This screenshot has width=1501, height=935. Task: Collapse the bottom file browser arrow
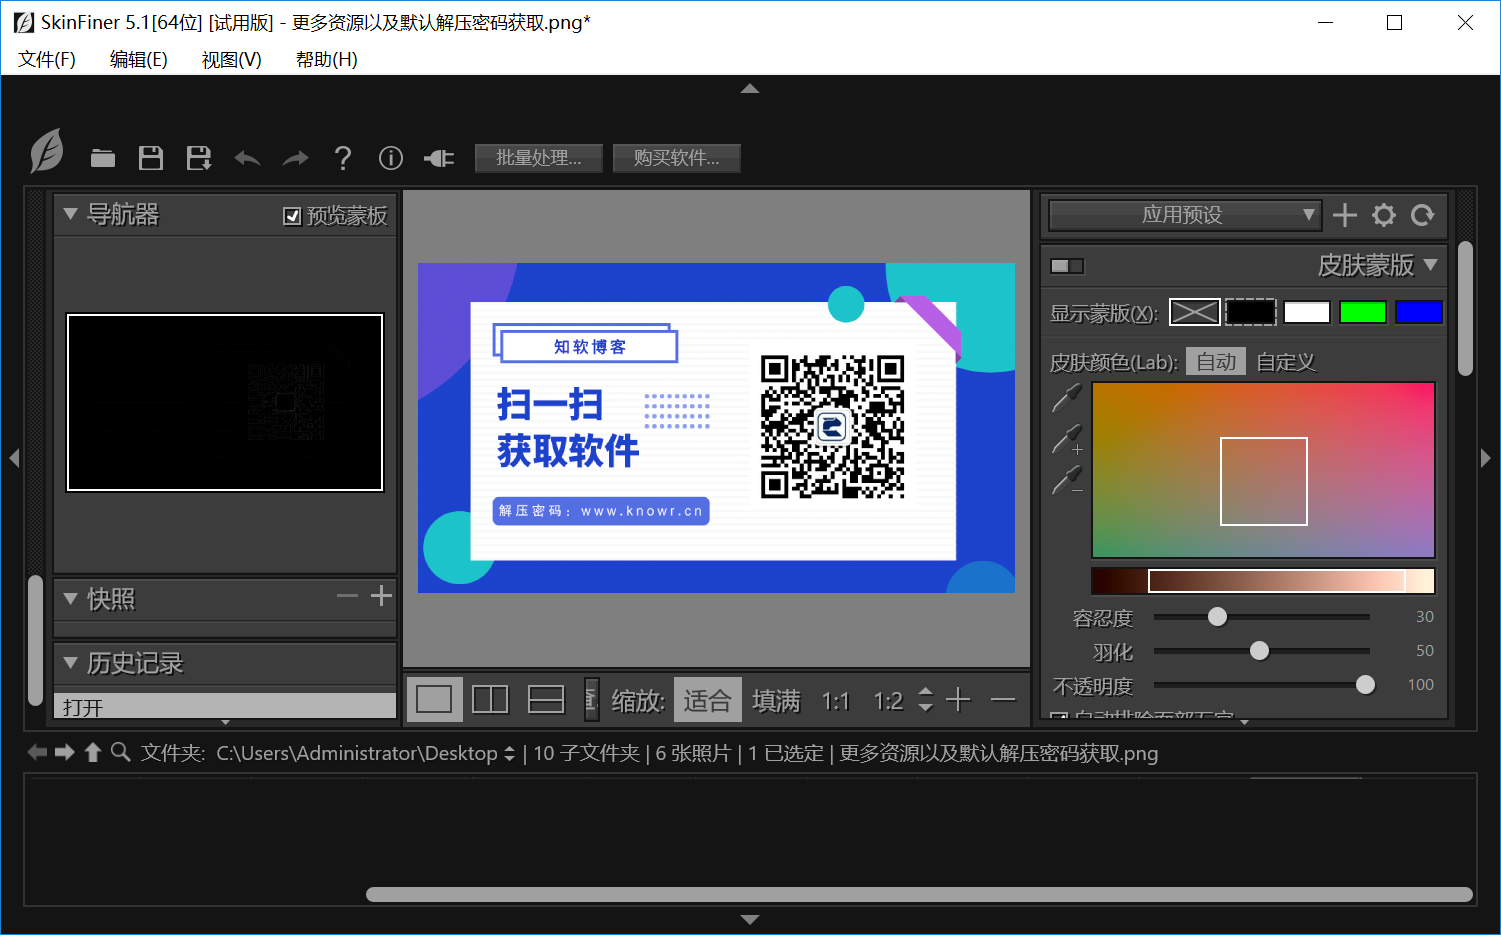click(x=750, y=919)
